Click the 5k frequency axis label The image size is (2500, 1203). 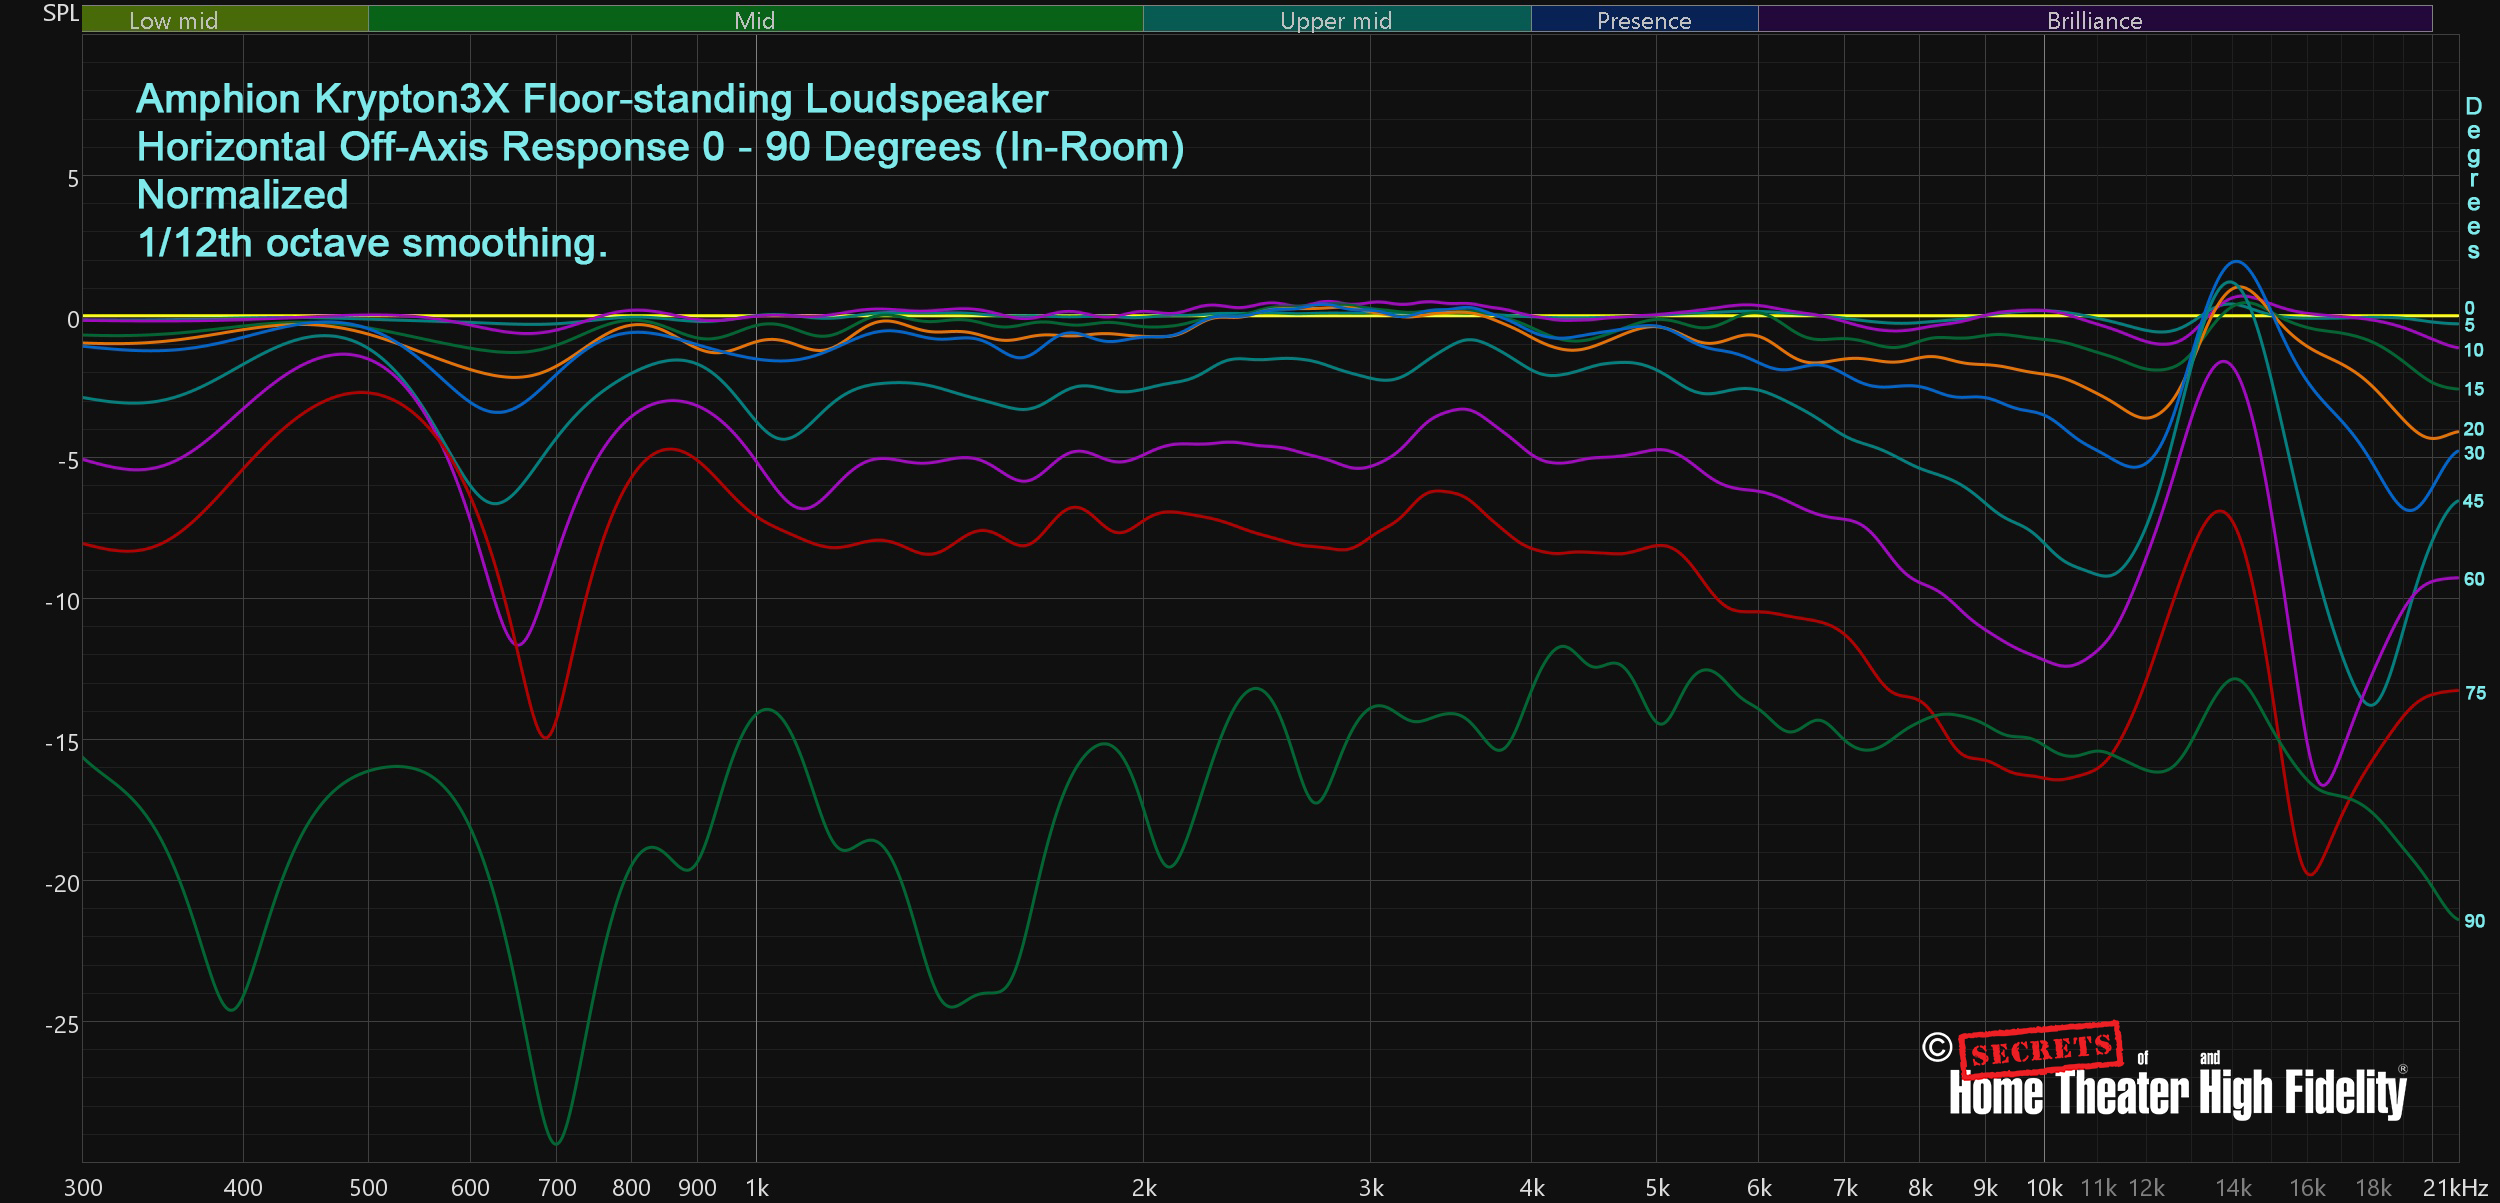tap(1658, 1188)
